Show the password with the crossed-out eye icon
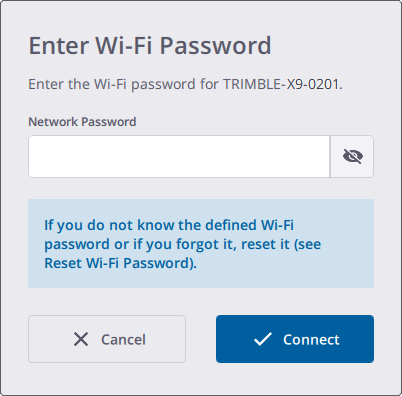 (x=353, y=156)
